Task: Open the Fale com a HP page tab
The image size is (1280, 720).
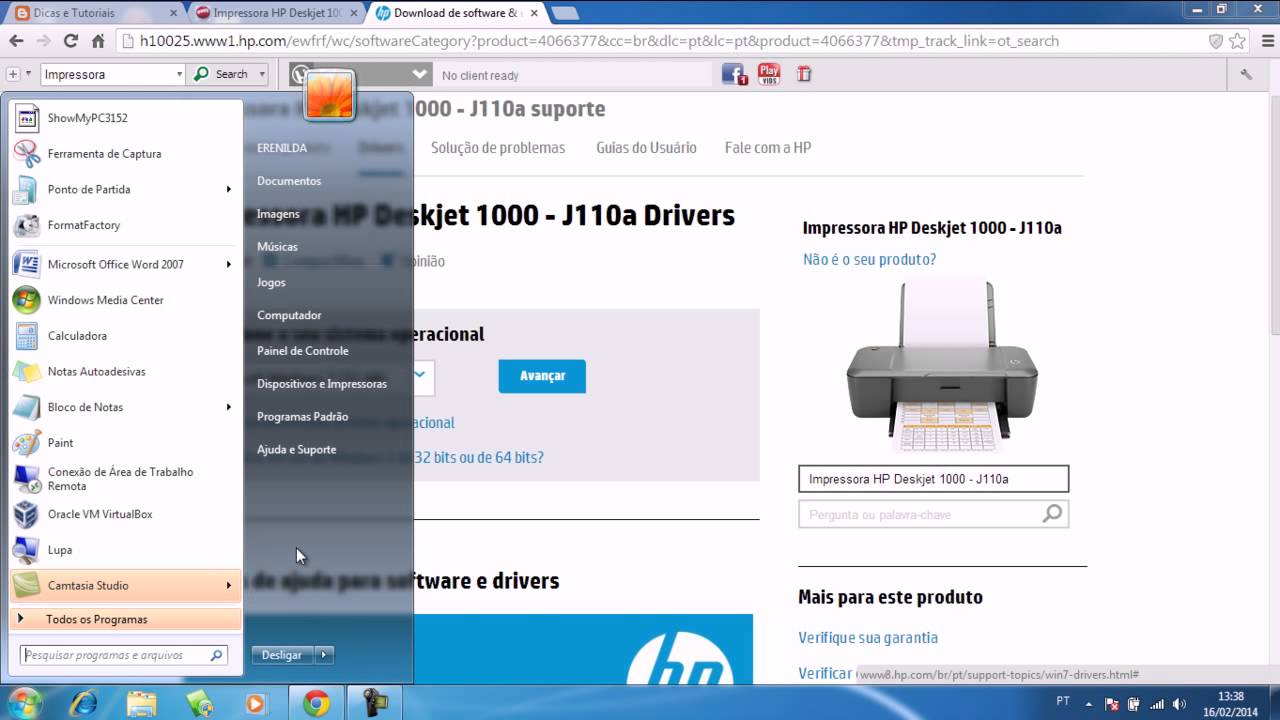Action: [768, 148]
